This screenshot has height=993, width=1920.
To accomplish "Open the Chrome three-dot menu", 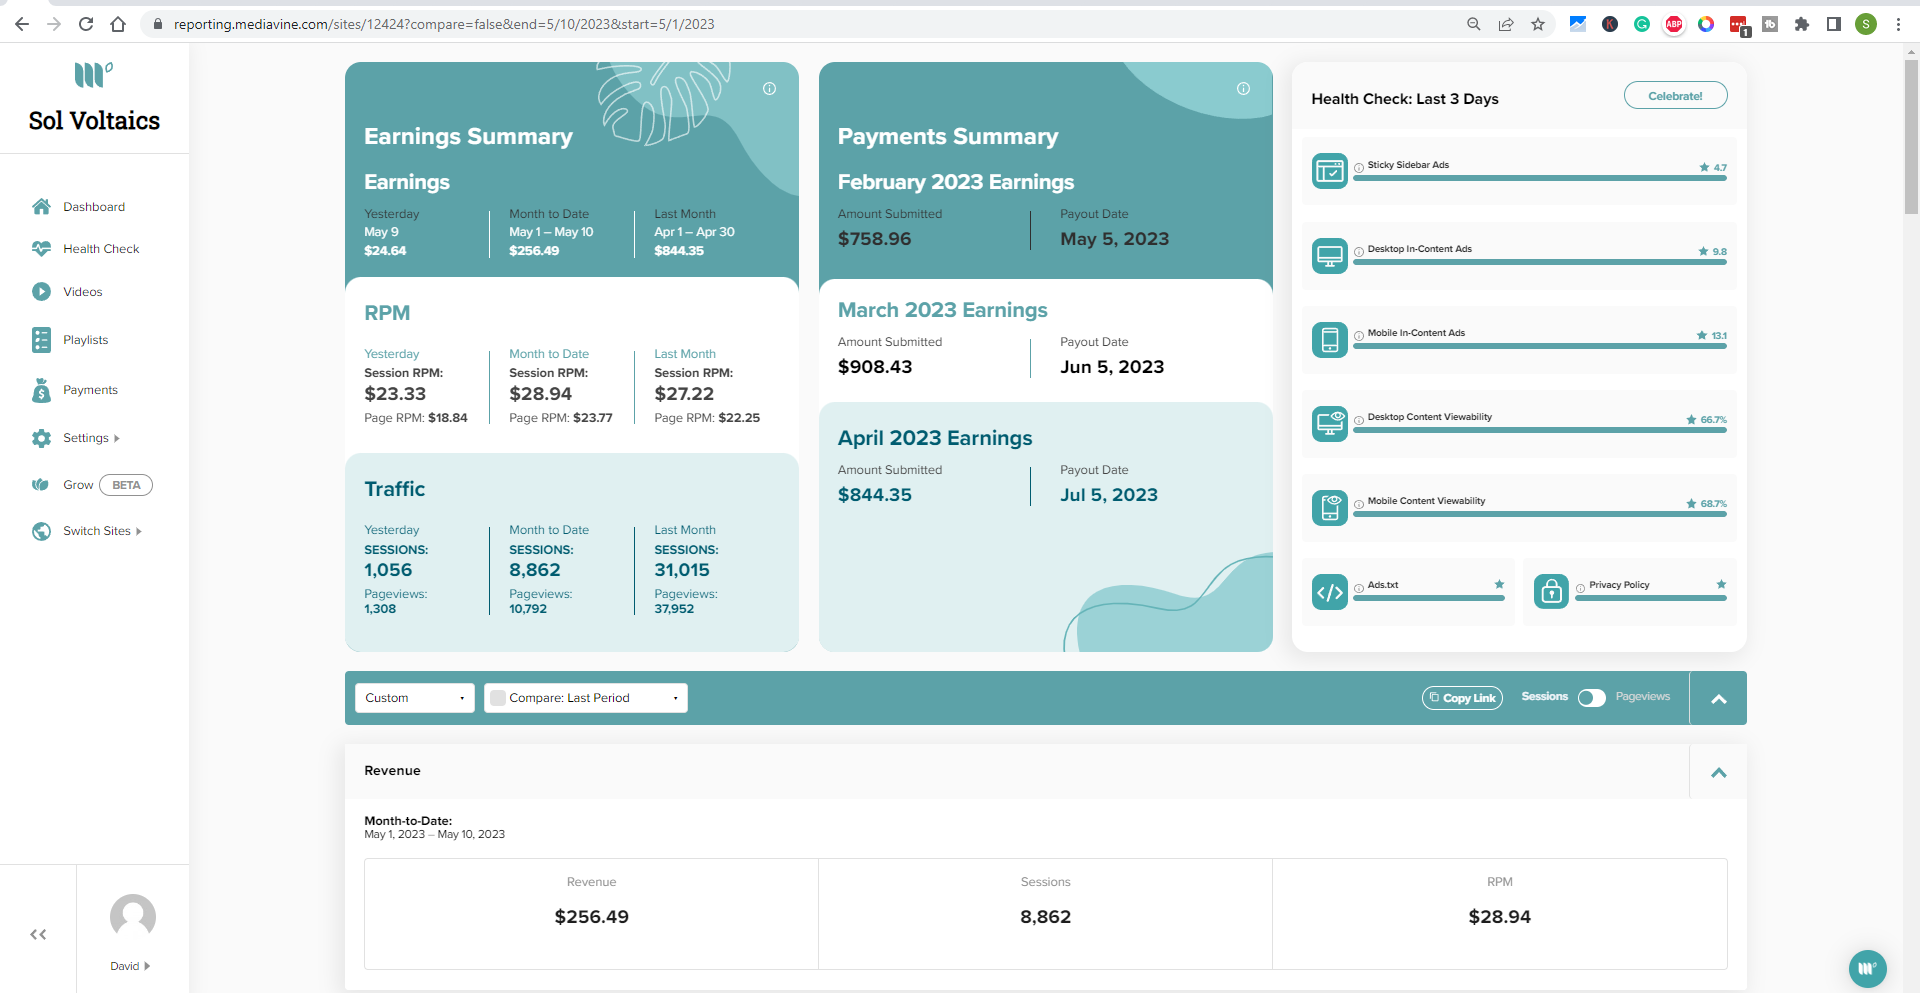I will [x=1898, y=24].
